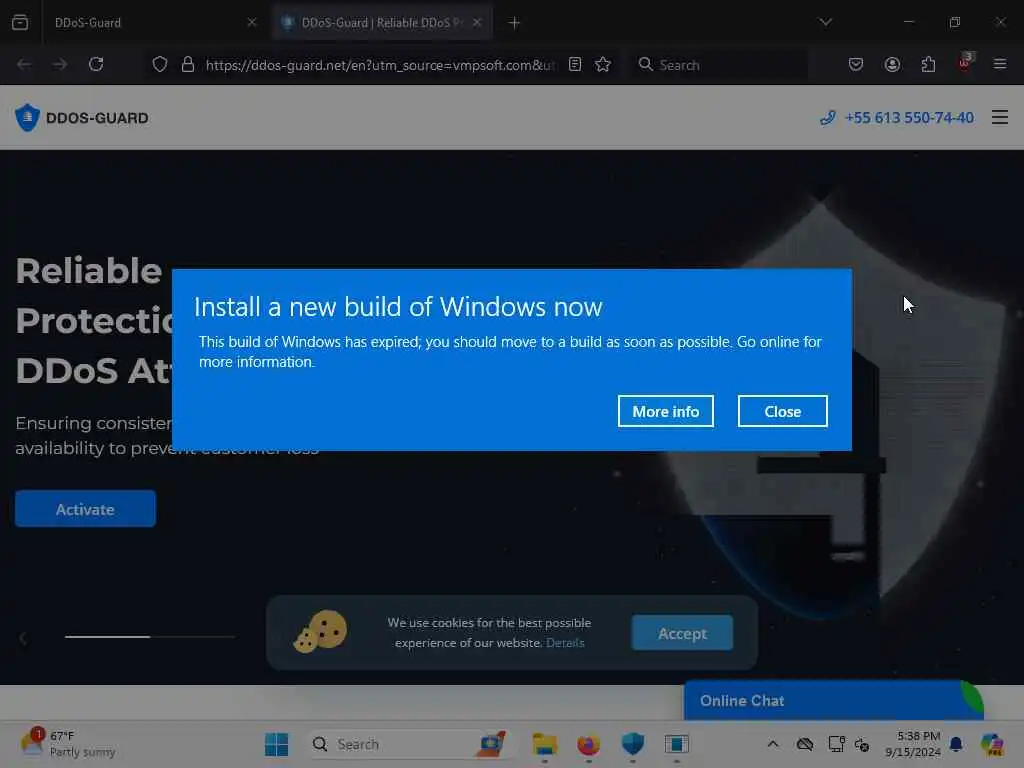Click the address bar URL

pos(380,65)
